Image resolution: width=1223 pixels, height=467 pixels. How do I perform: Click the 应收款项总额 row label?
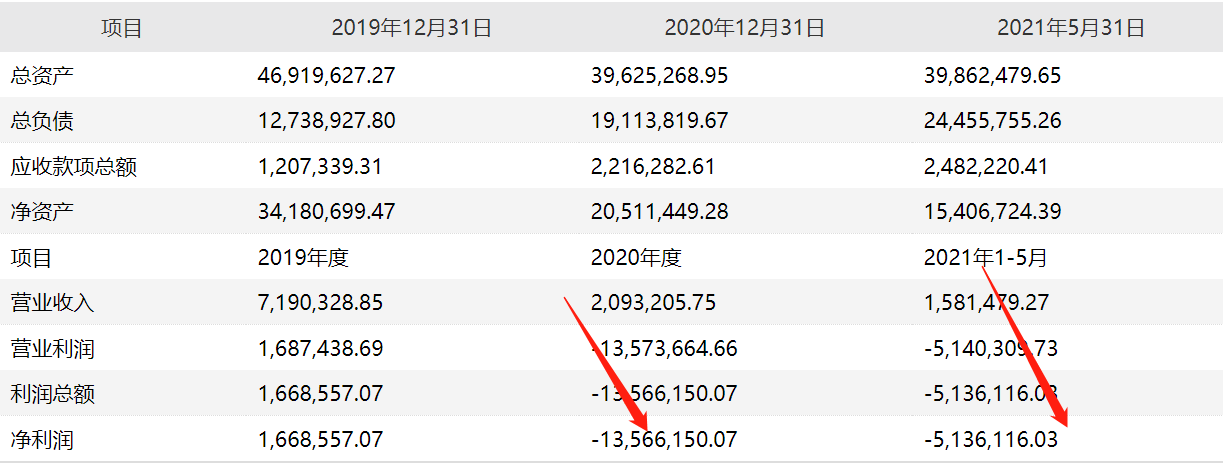pos(73,167)
